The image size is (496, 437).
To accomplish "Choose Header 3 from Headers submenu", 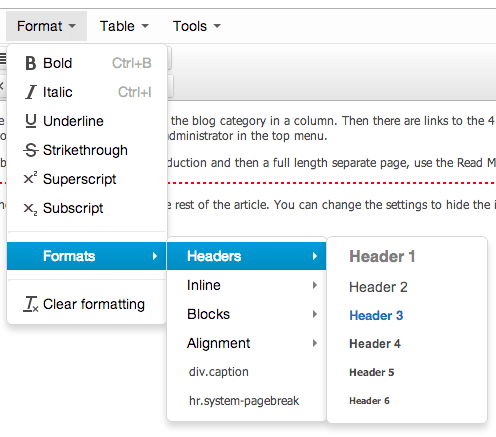I will click(x=376, y=315).
